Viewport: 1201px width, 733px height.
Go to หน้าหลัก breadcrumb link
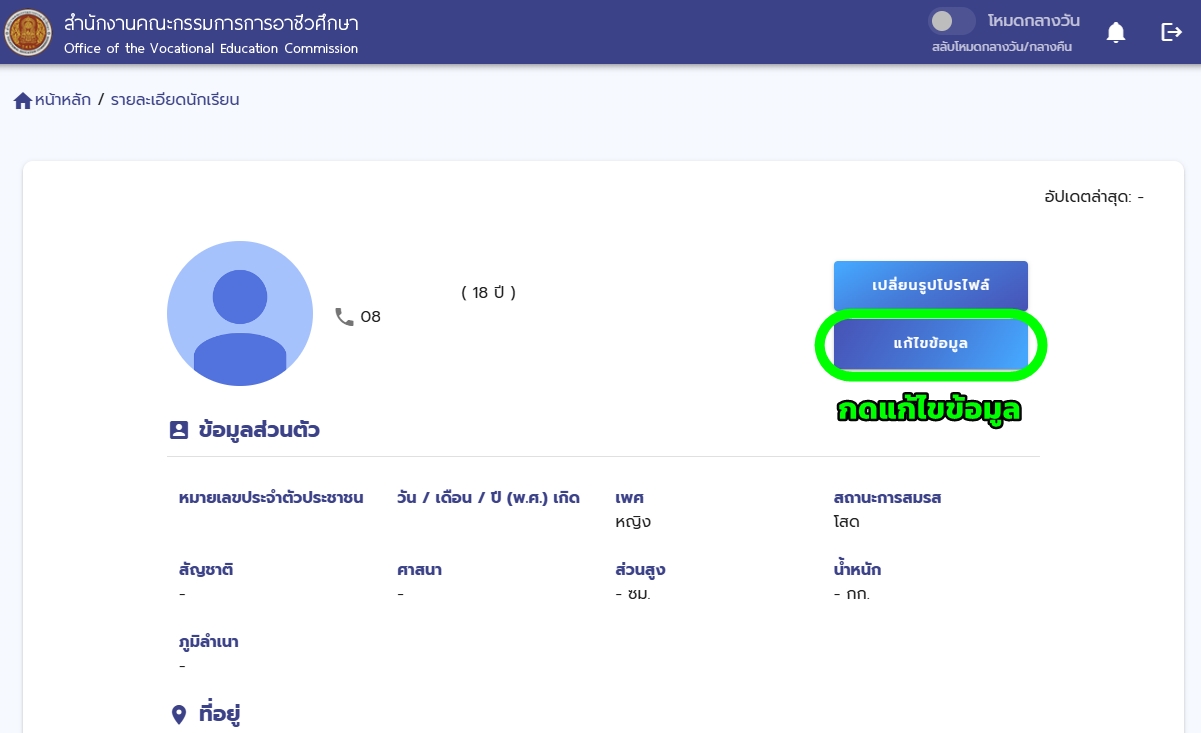pos(62,100)
